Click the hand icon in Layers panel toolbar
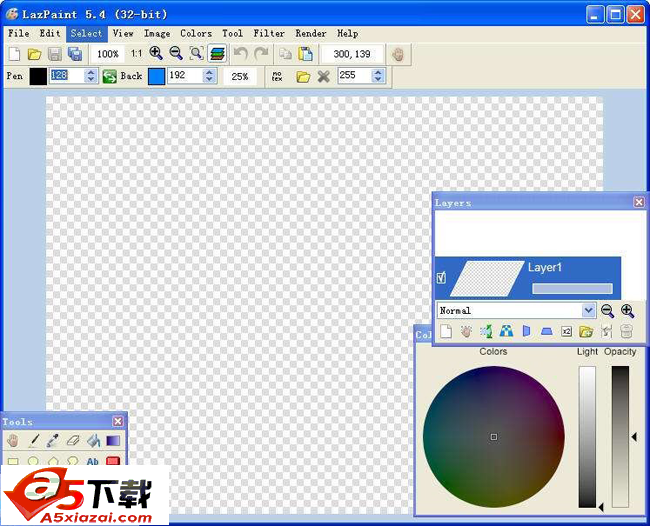The width and height of the screenshot is (650, 526). pyautogui.click(x=466, y=332)
